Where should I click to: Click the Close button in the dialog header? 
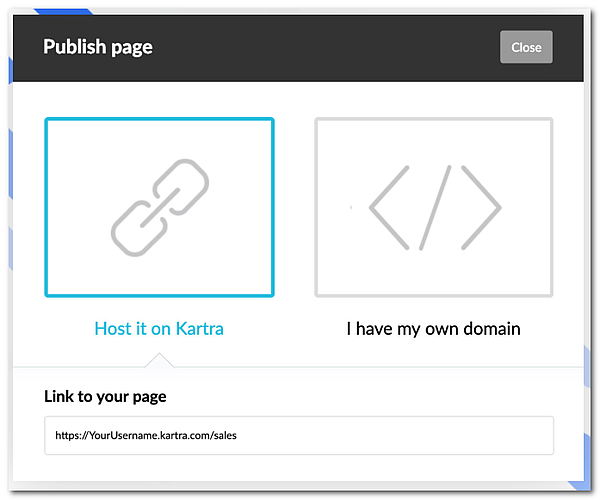(x=526, y=47)
